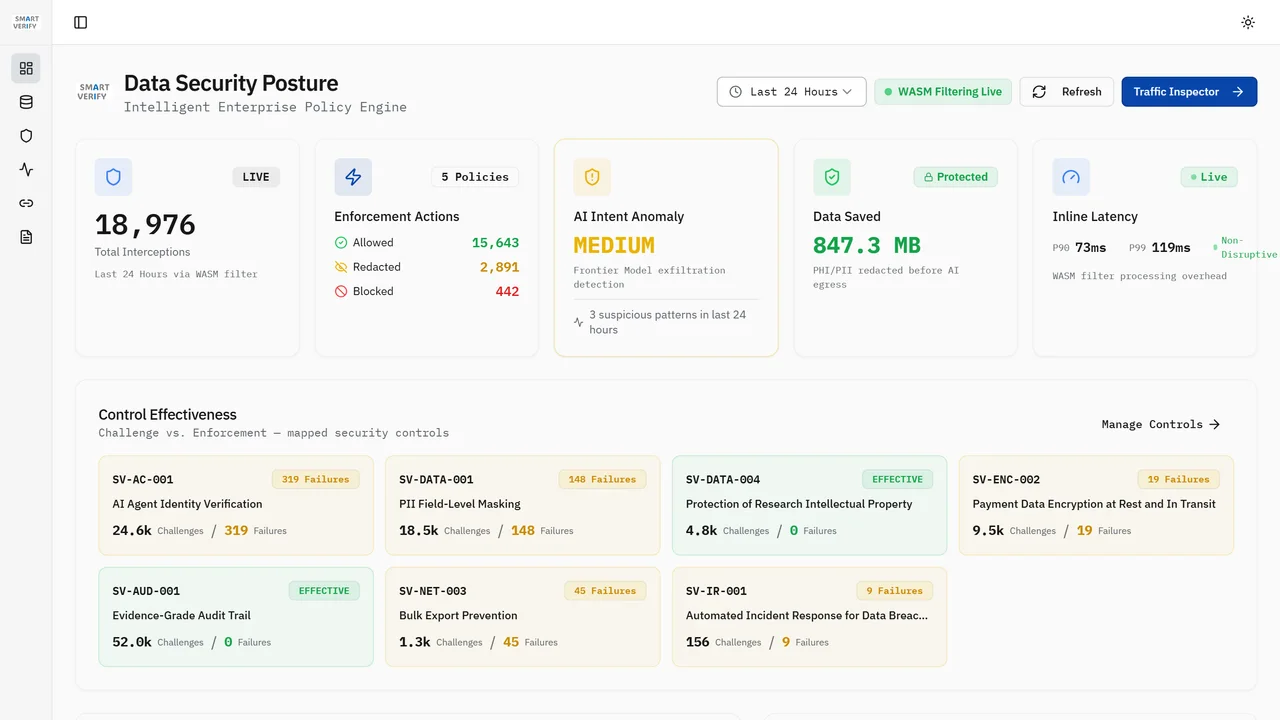The image size is (1280, 720).
Task: Open the SV-AC-001 control card
Action: [236, 505]
